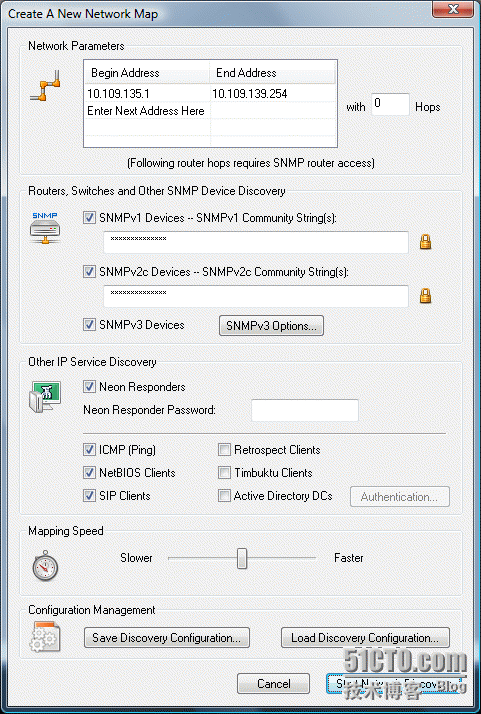Click the lock icon beside SNMPv1 community string
This screenshot has width=481, height=714.
pyautogui.click(x=425, y=242)
